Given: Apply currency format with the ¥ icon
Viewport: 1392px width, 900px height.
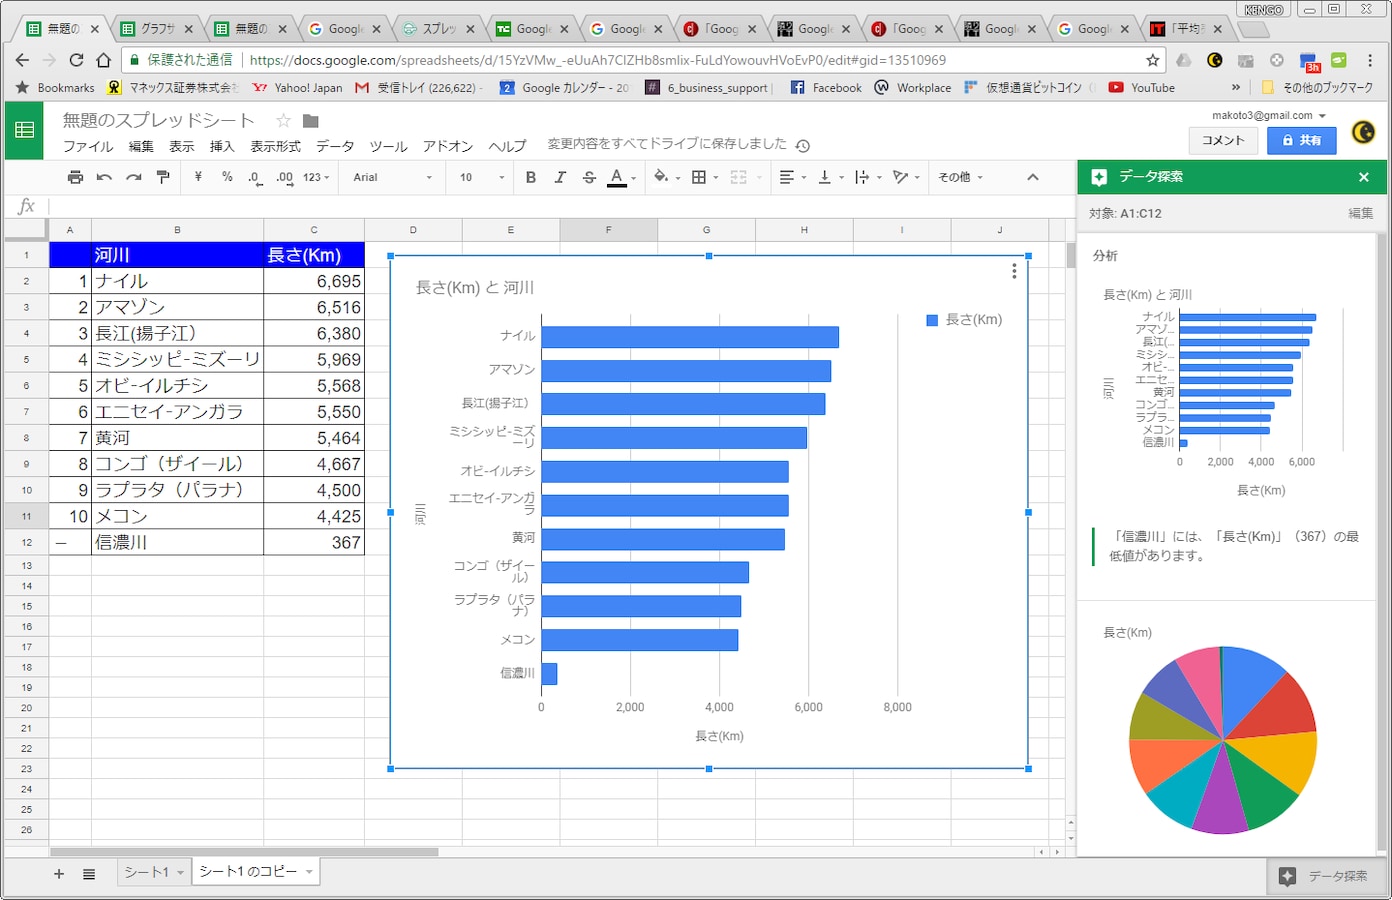Looking at the screenshot, I should click(197, 177).
